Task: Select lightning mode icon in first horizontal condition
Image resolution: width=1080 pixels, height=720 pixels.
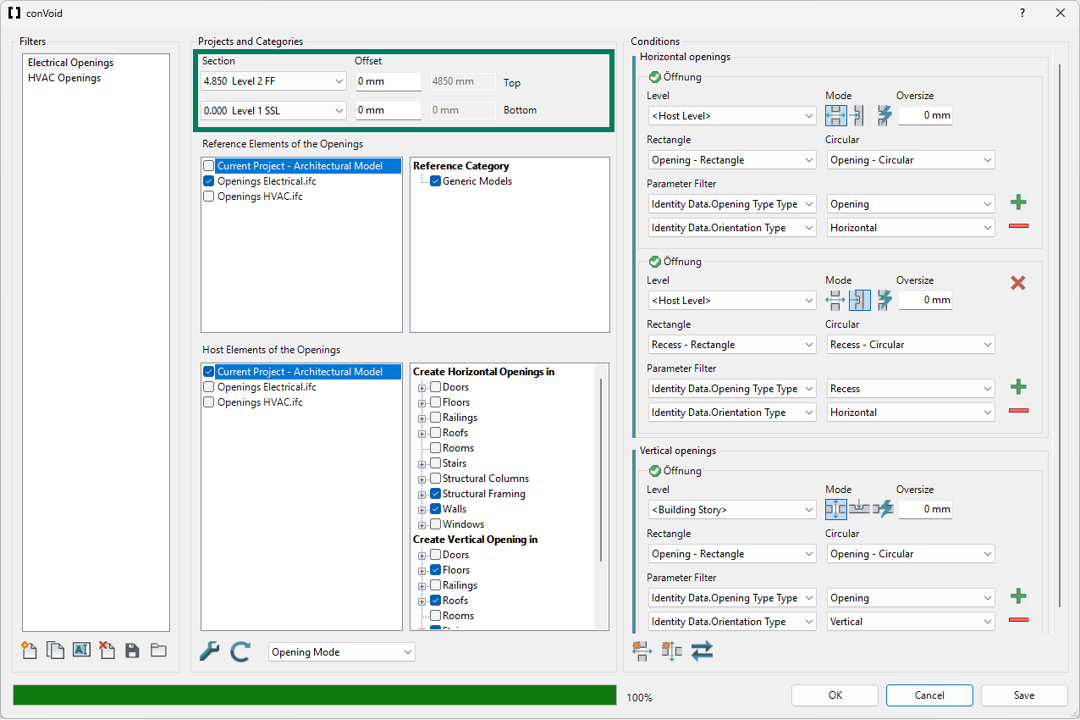Action: coord(884,115)
